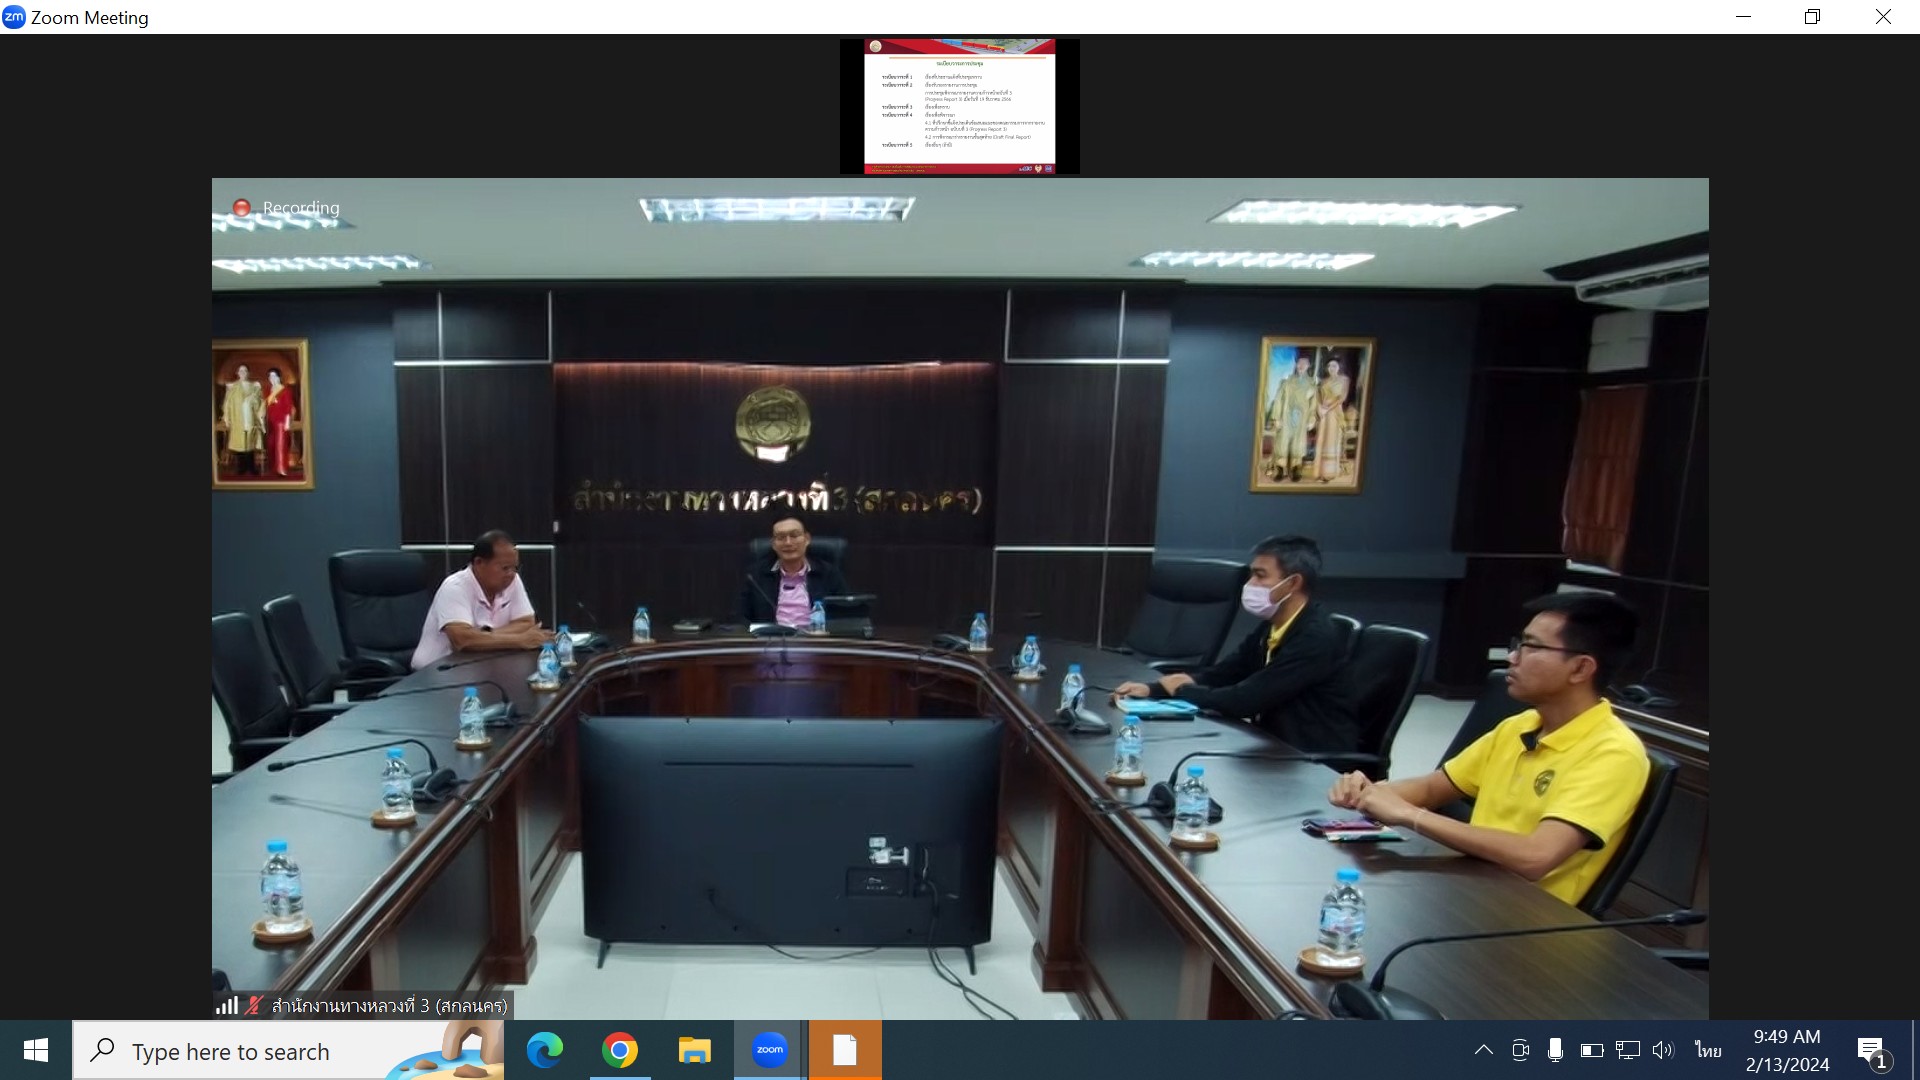The width and height of the screenshot is (1920, 1080).
Task: Open the Zoom app in the taskbar
Action: click(769, 1050)
